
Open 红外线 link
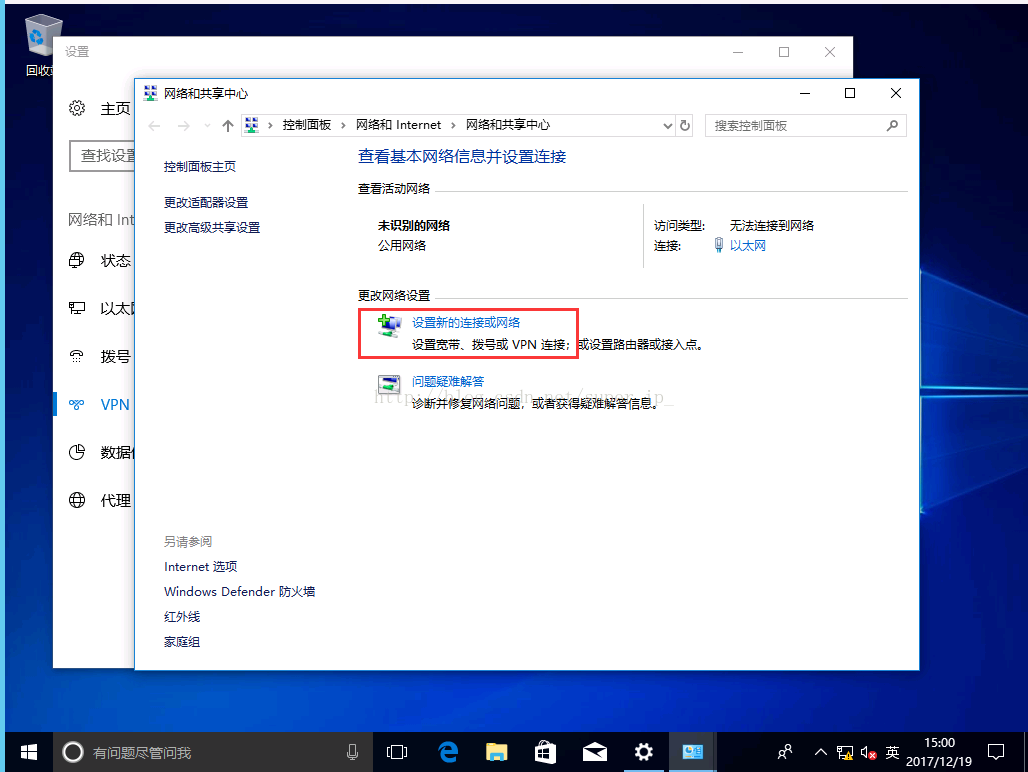(182, 617)
